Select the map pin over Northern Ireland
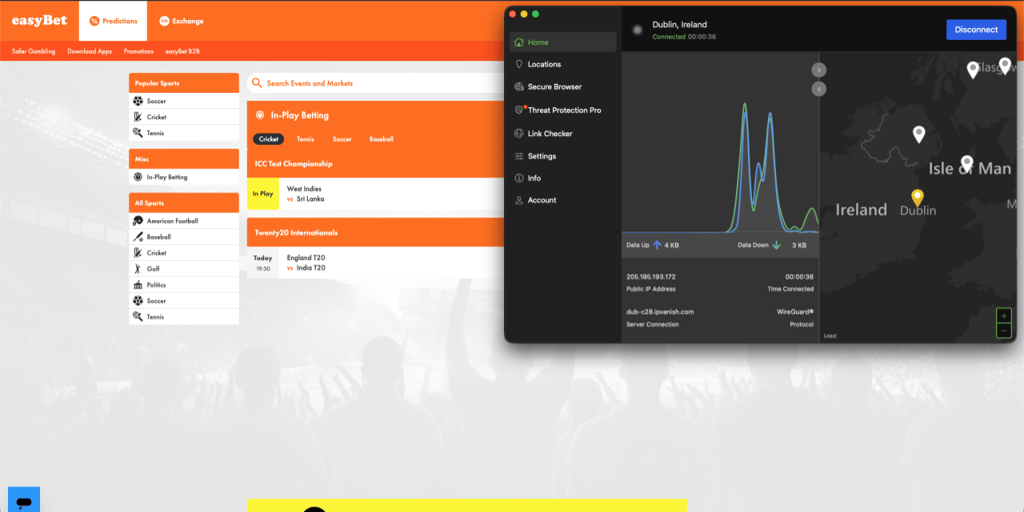The height and width of the screenshot is (512, 1024). (x=919, y=135)
